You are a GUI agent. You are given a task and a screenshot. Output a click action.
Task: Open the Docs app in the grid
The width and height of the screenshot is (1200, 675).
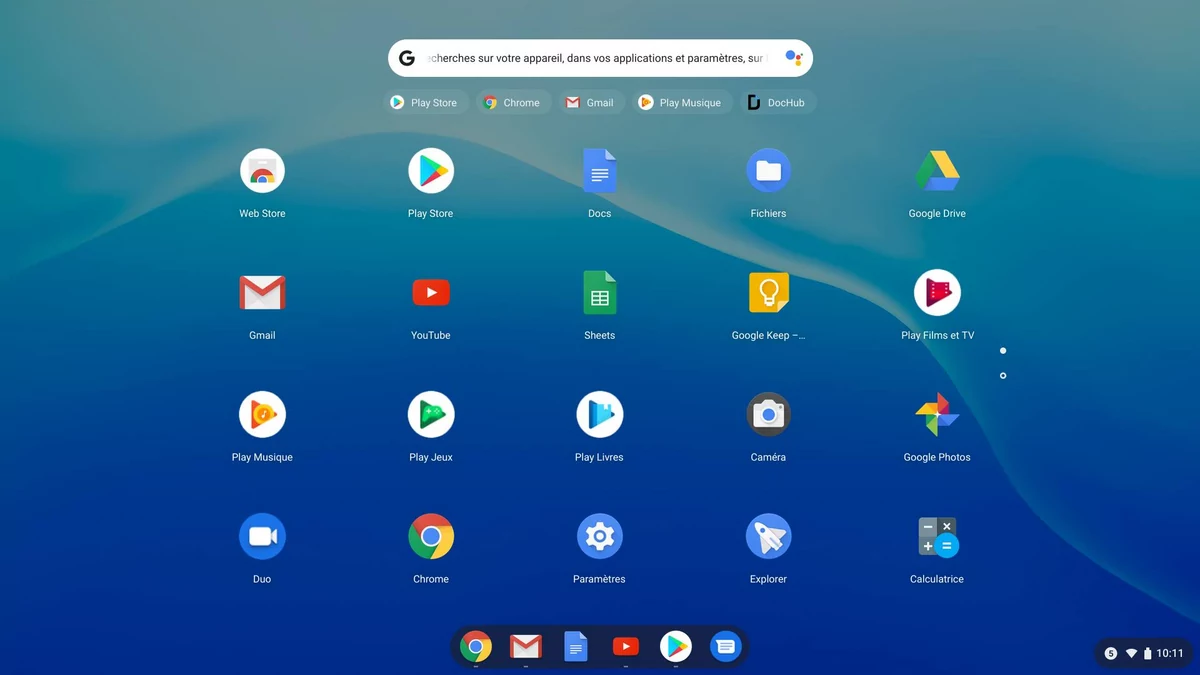click(600, 171)
